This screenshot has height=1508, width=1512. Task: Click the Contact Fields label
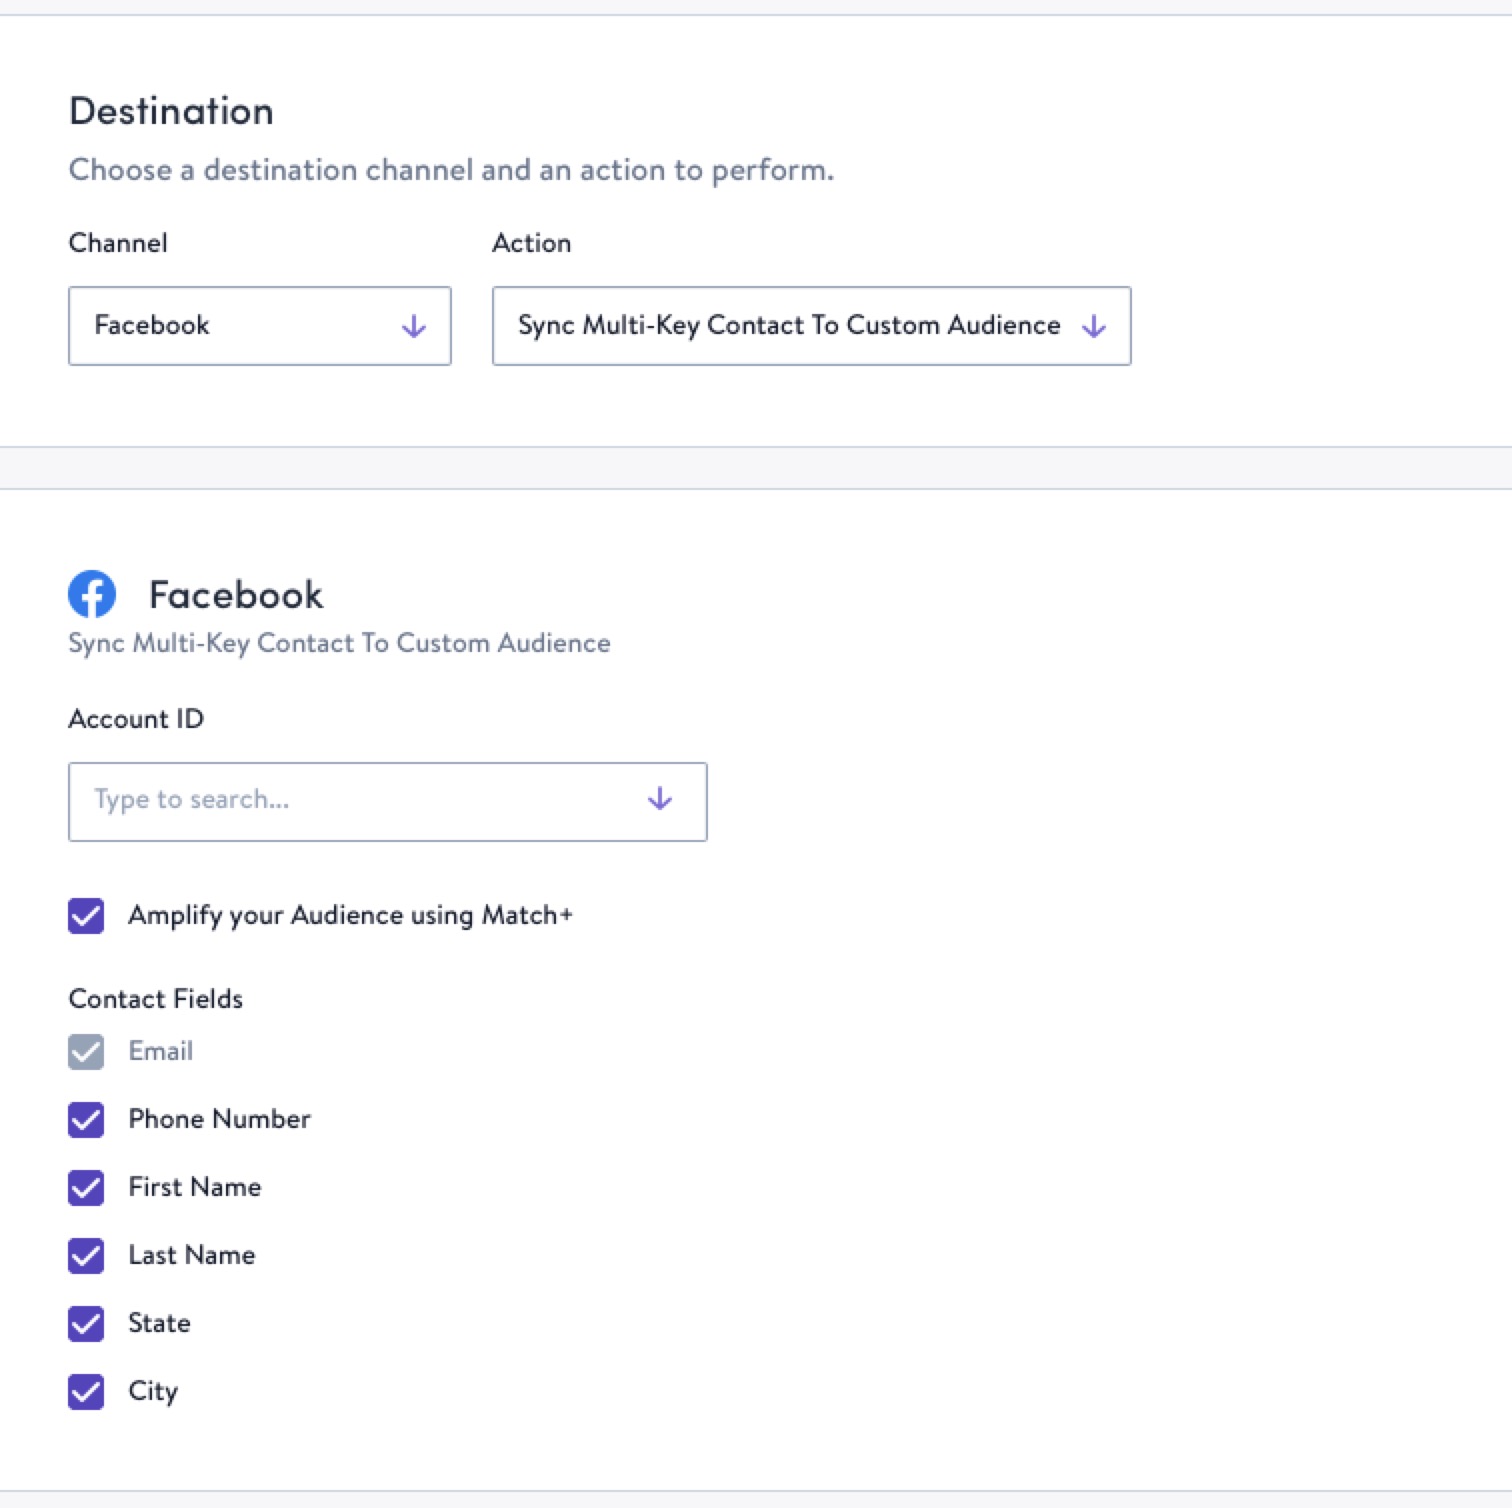coord(156,999)
